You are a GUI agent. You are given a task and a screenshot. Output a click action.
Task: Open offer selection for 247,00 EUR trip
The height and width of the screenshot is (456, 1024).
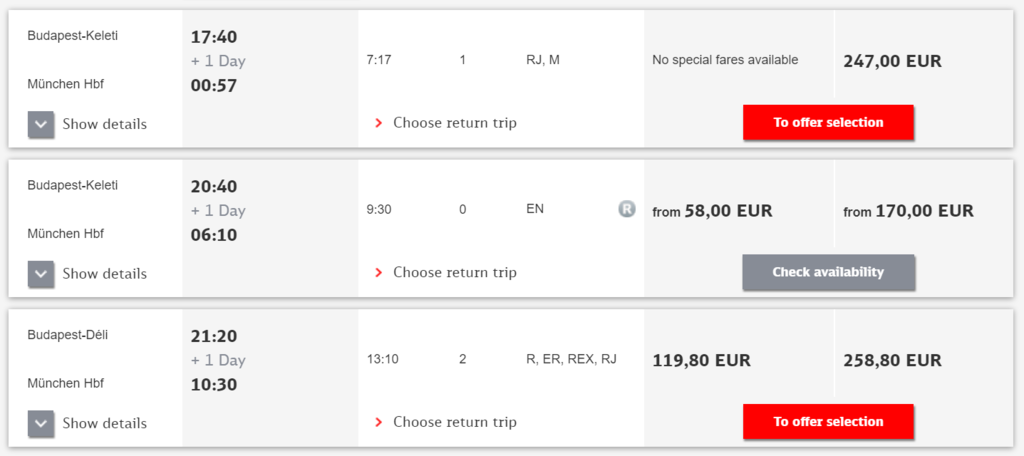pyautogui.click(x=828, y=122)
